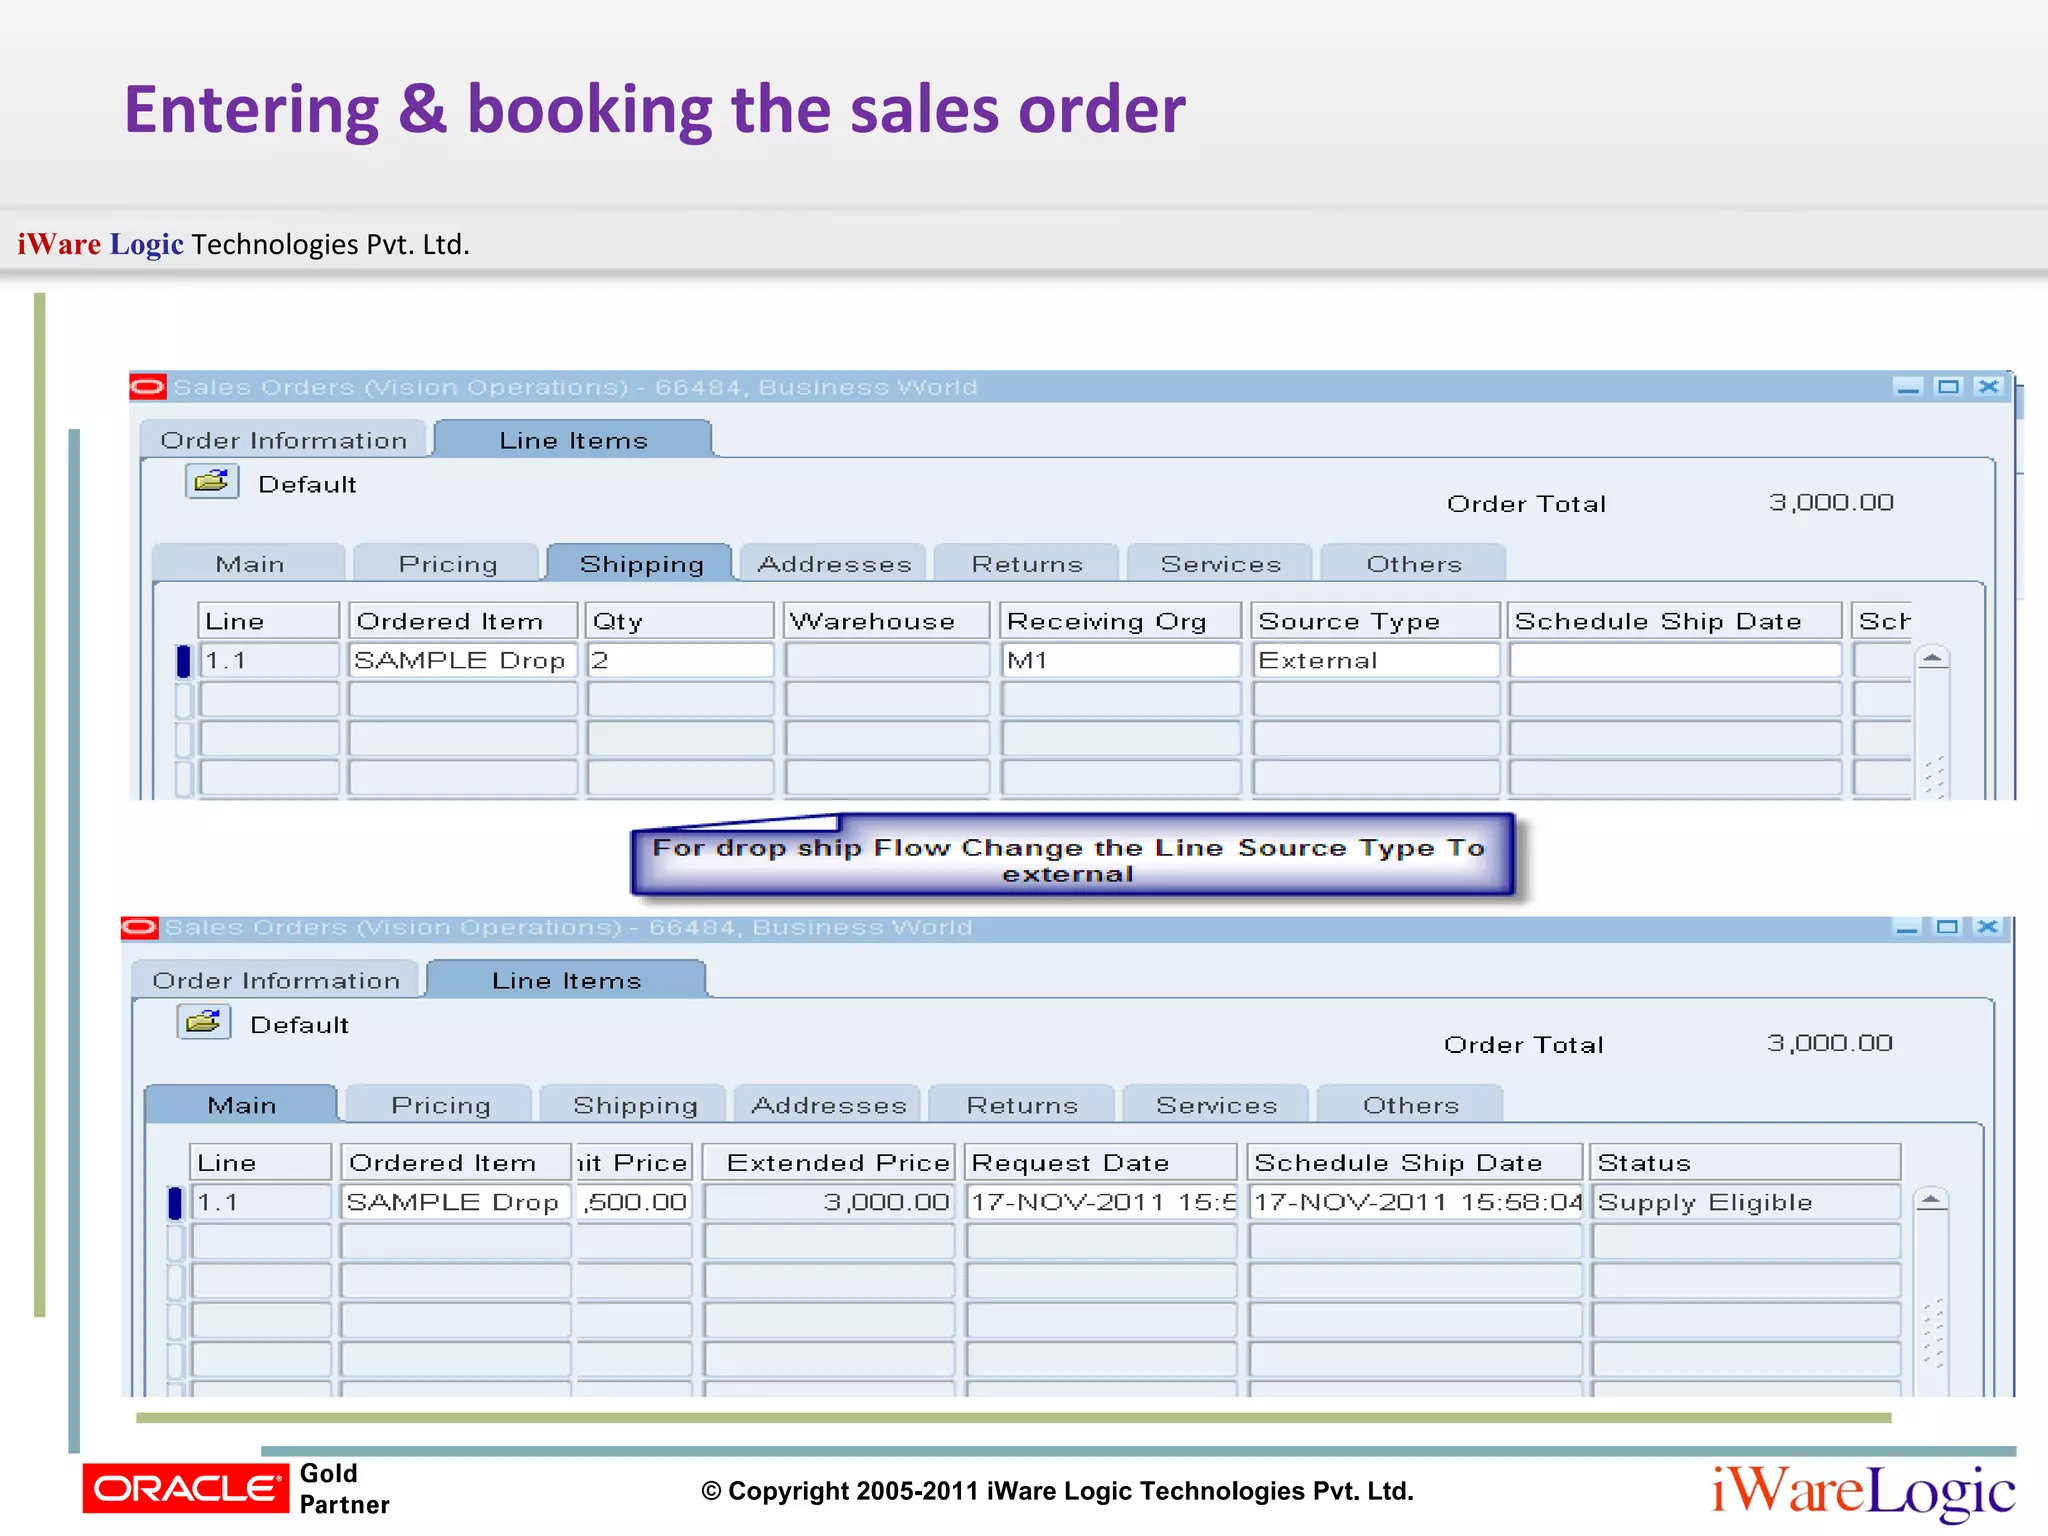Open Main sub-tab in upper window
The width and height of the screenshot is (2048, 1536).
click(x=250, y=564)
